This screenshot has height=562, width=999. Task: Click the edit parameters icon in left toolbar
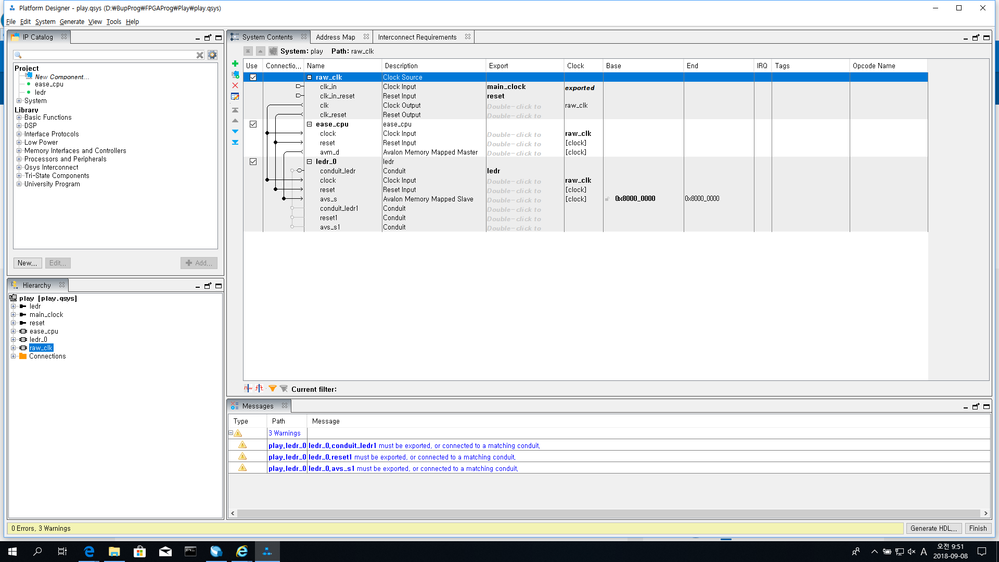235,97
